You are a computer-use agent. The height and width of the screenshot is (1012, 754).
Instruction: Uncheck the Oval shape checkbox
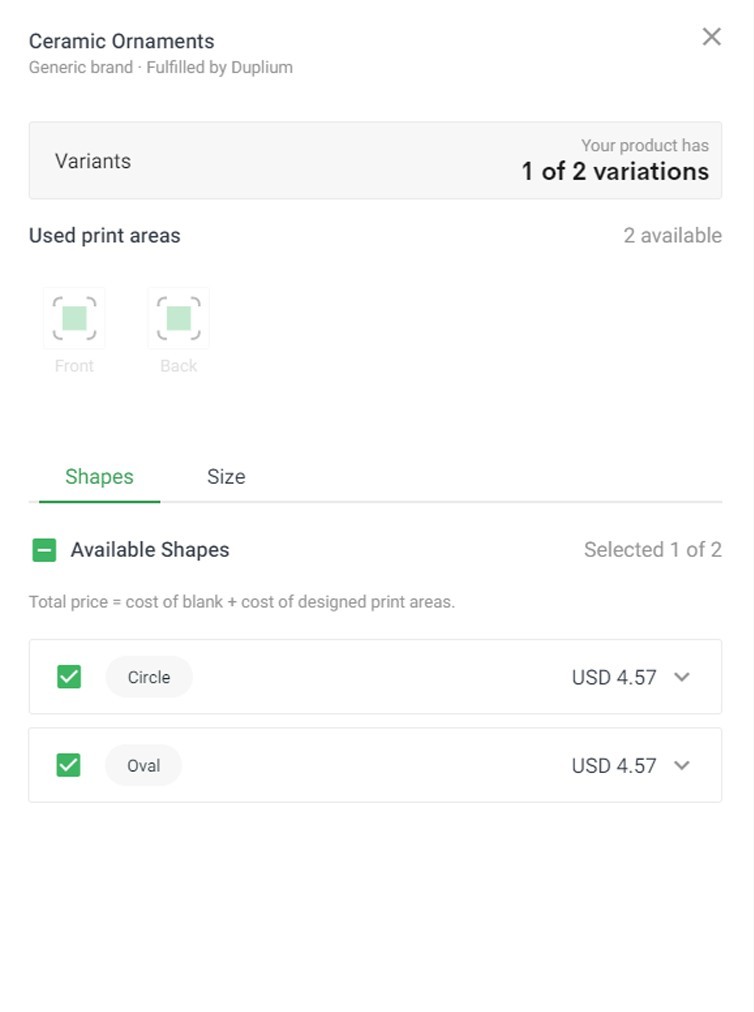click(x=68, y=765)
